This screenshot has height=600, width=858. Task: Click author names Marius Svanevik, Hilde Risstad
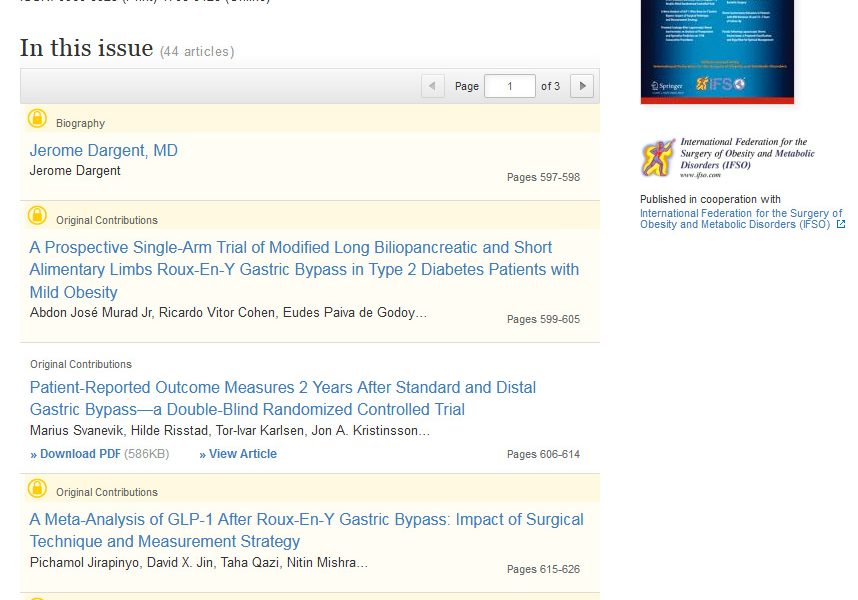point(230,431)
